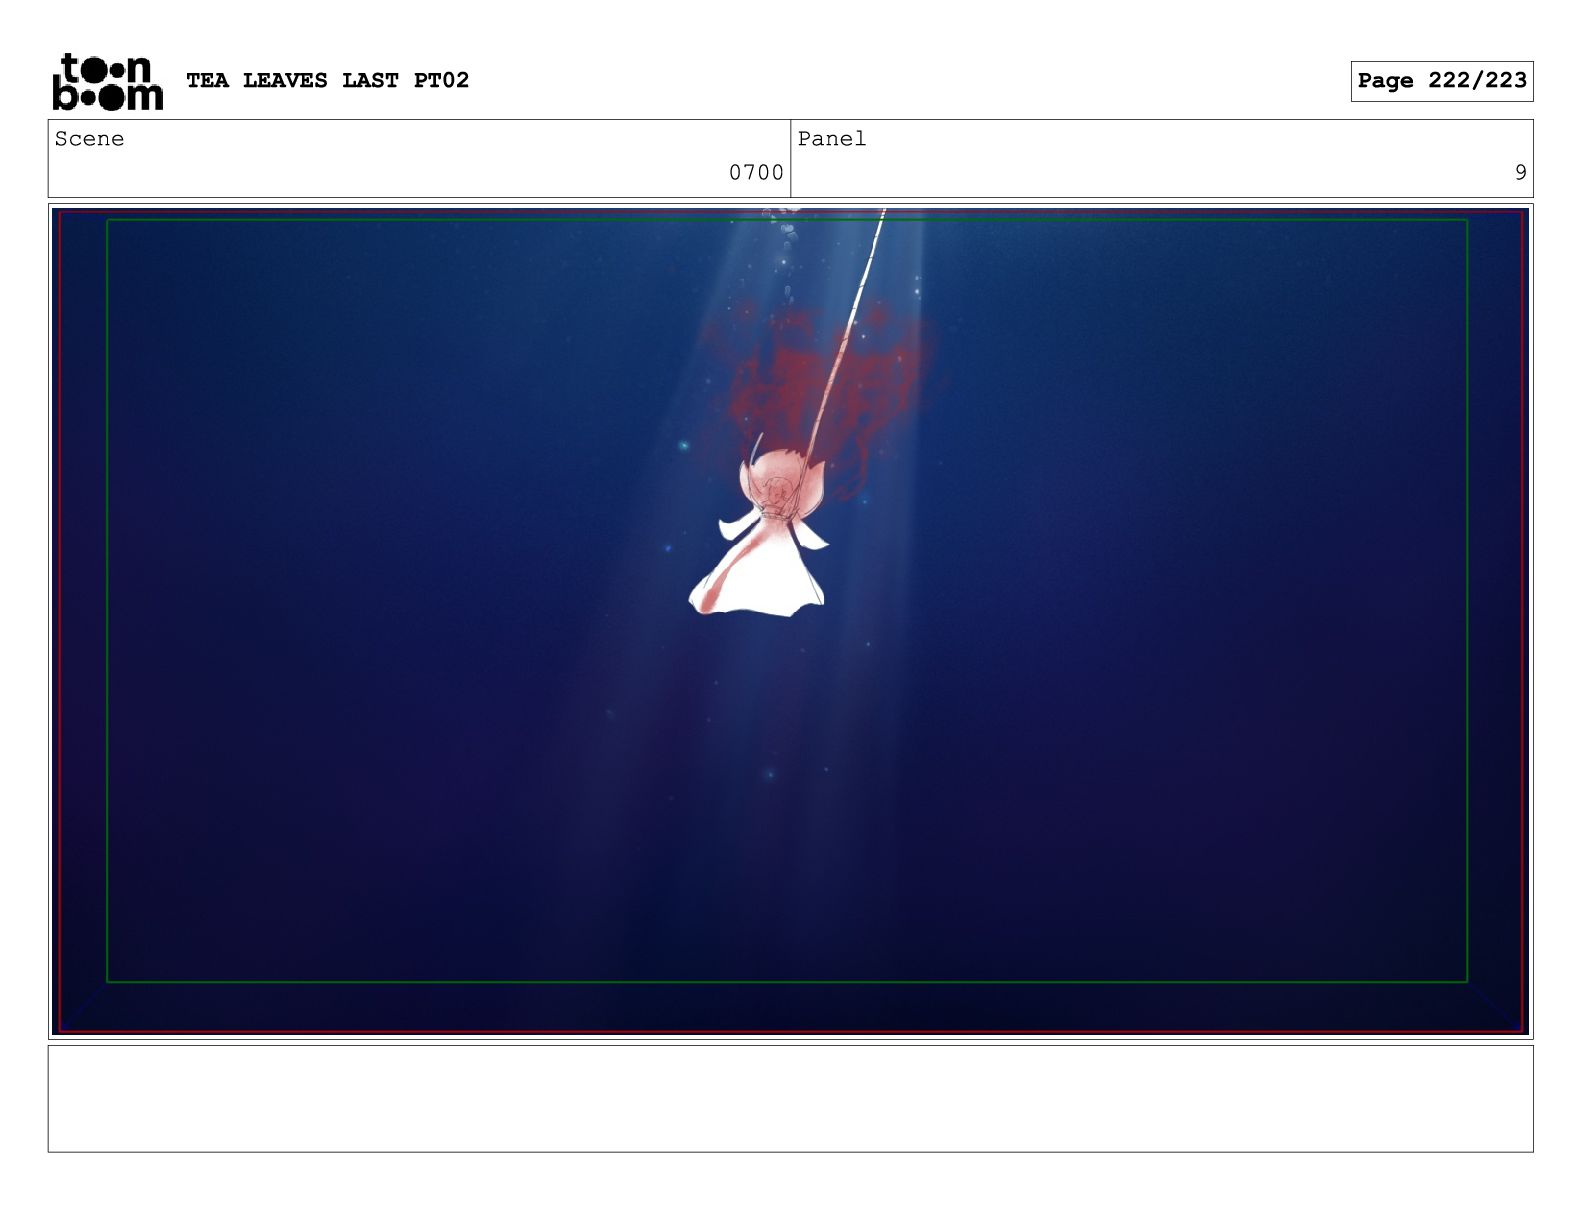Click the 'Page 222/223' page indicator
1584x1224 pixels.
click(x=1441, y=81)
